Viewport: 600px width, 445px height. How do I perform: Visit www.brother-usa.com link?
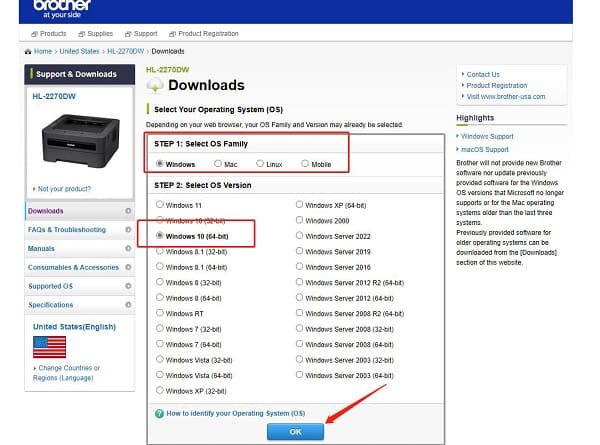tap(506, 96)
